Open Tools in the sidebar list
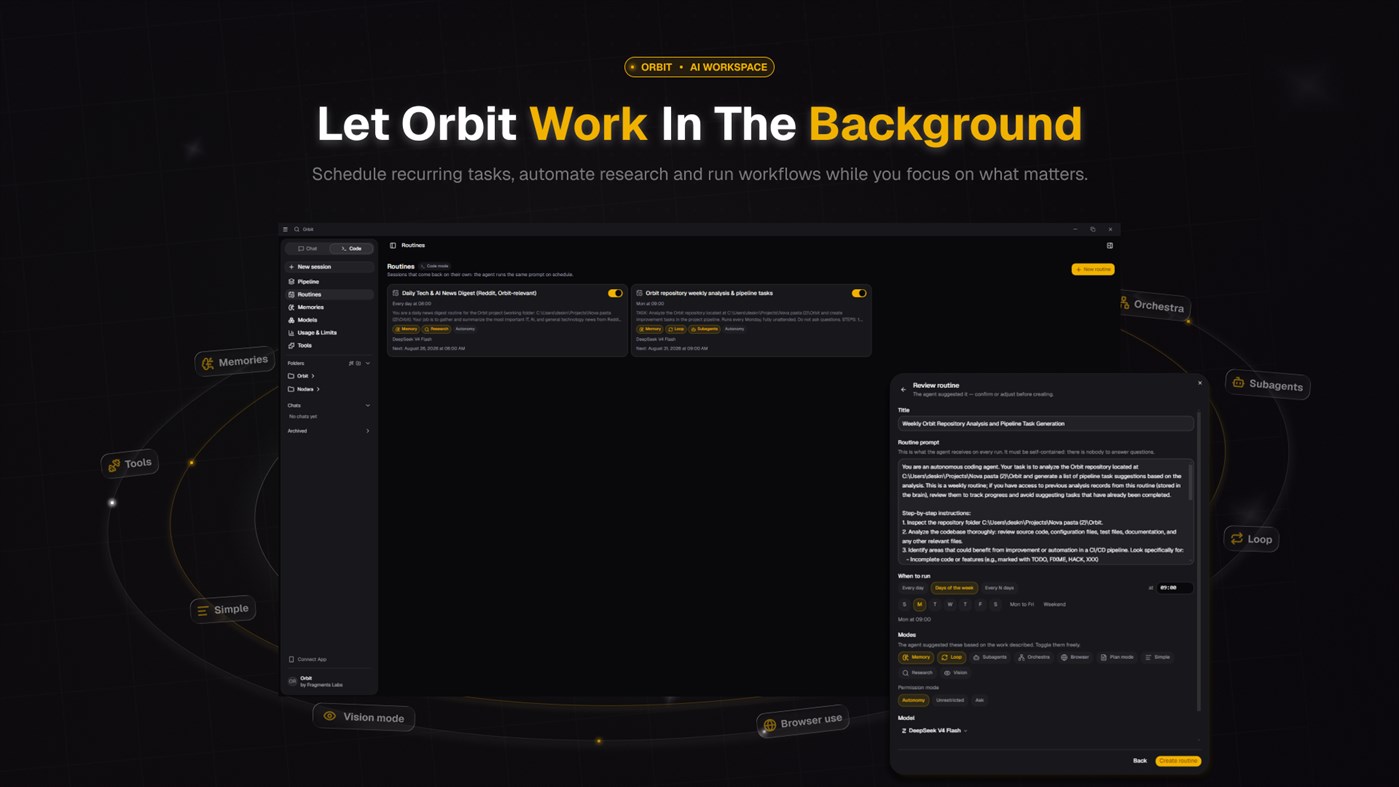Screen dimensions: 1399x787 coord(329,345)
